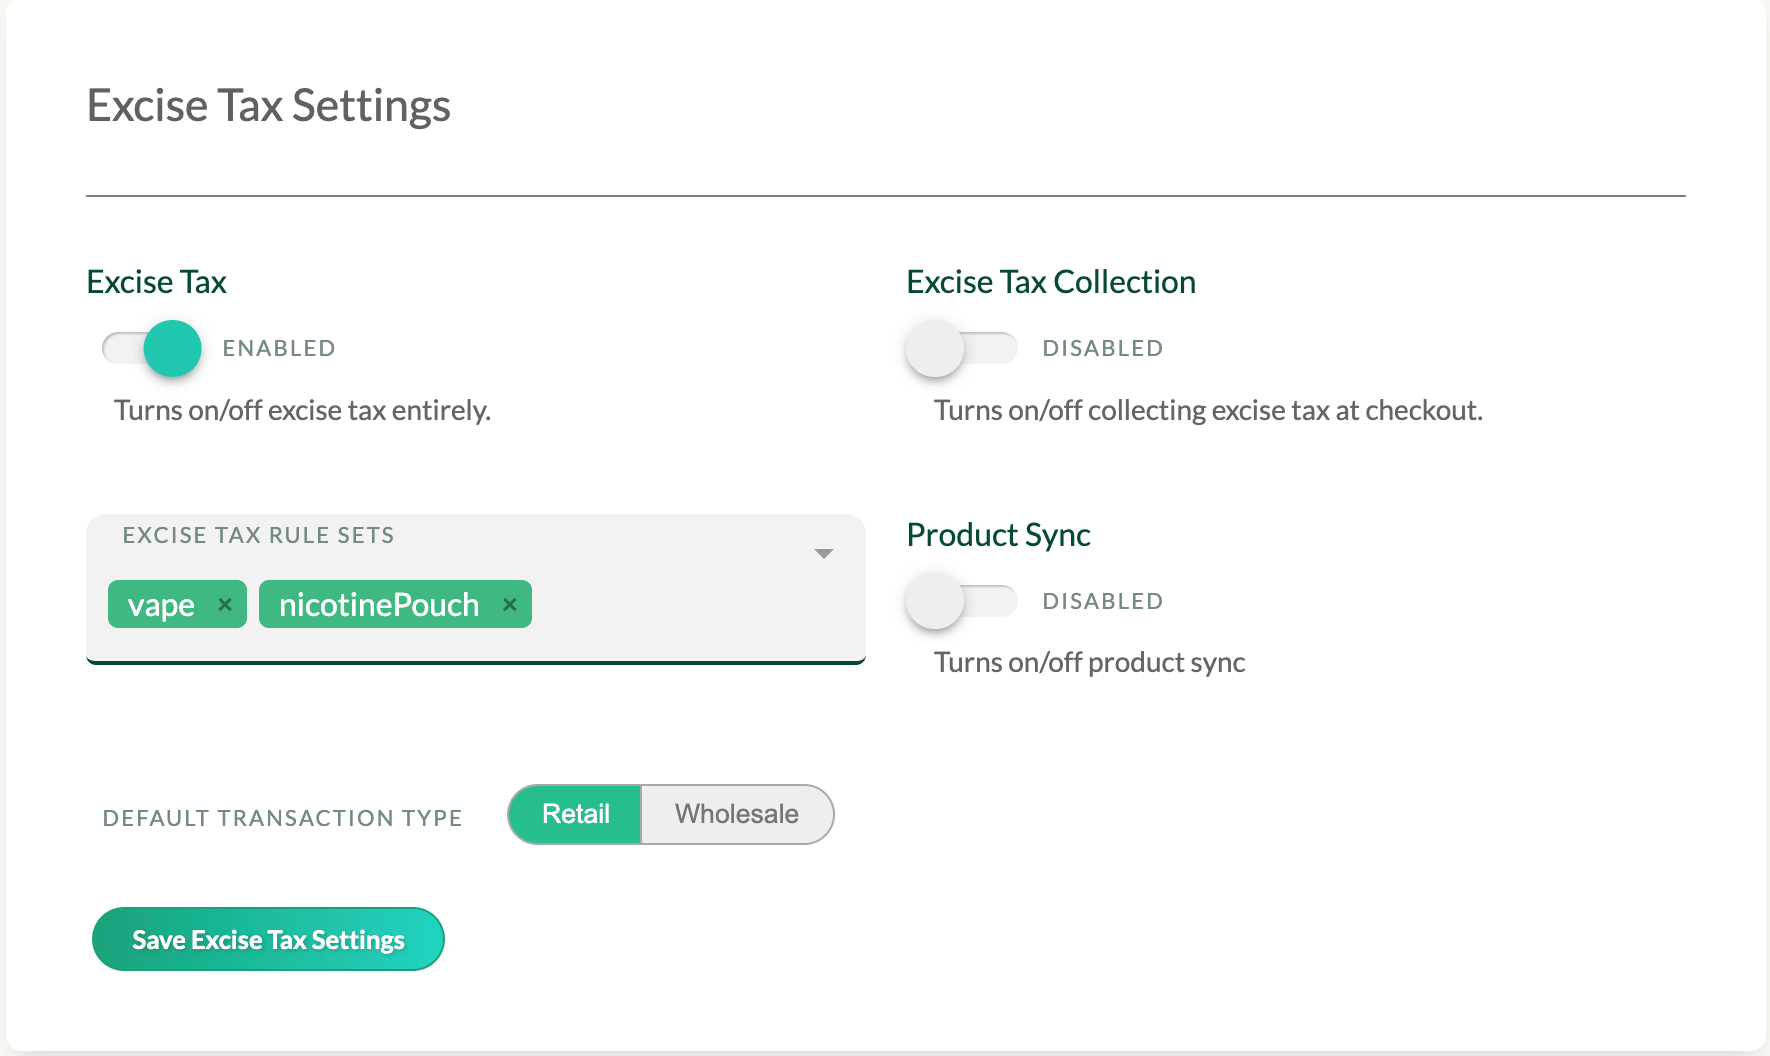Switch to Wholesale transaction type

[737, 814]
